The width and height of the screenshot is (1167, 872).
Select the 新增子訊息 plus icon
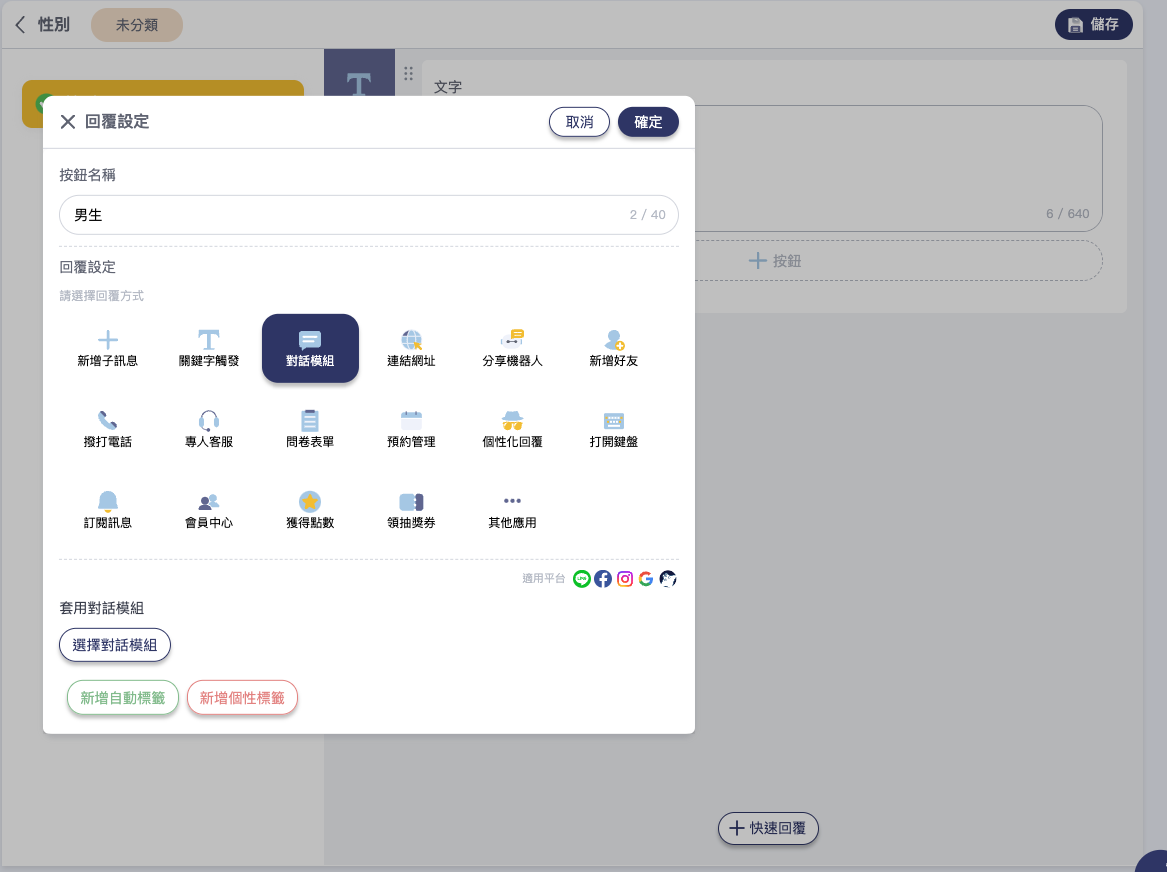[x=108, y=341]
